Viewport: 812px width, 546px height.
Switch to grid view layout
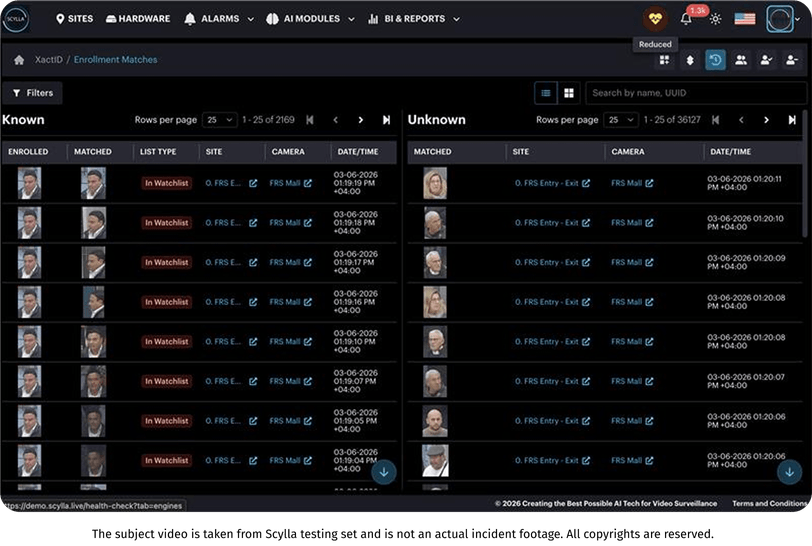click(x=569, y=93)
